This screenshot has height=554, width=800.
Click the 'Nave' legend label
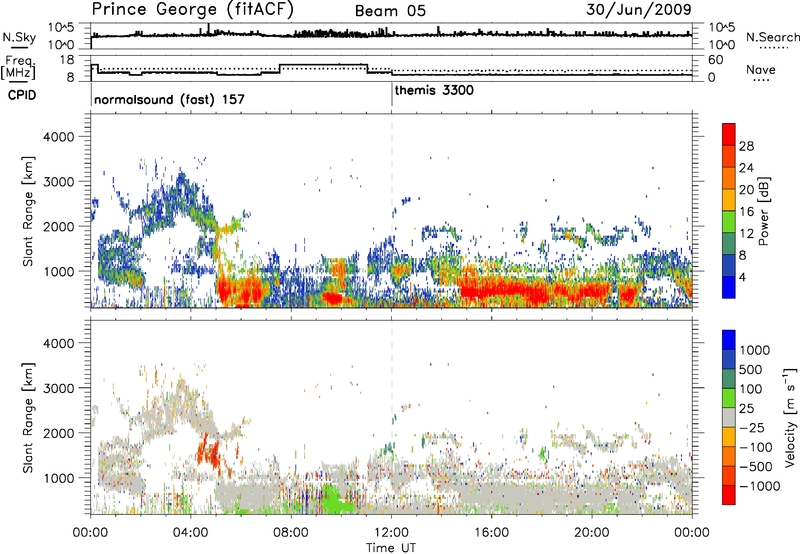tap(761, 69)
